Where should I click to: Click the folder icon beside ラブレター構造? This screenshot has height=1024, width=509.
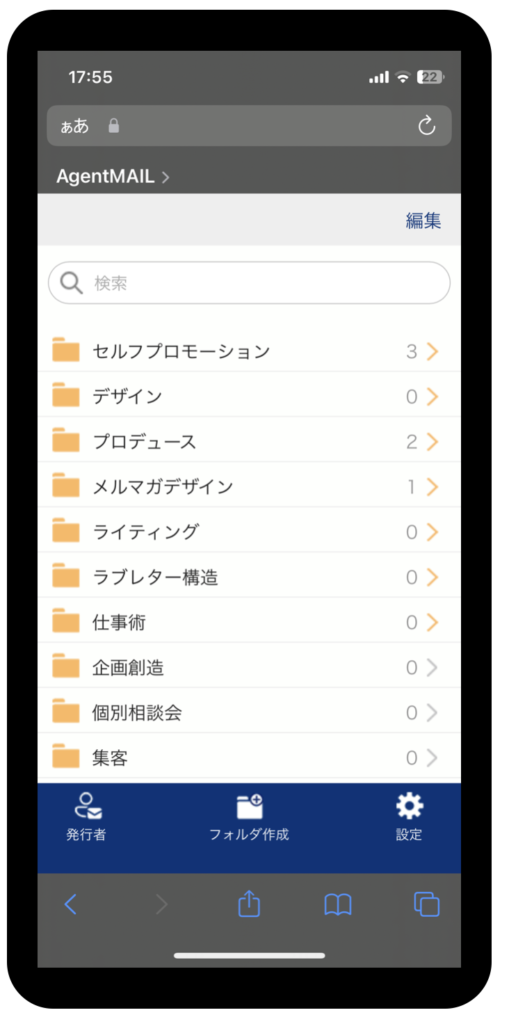pyautogui.click(x=65, y=576)
